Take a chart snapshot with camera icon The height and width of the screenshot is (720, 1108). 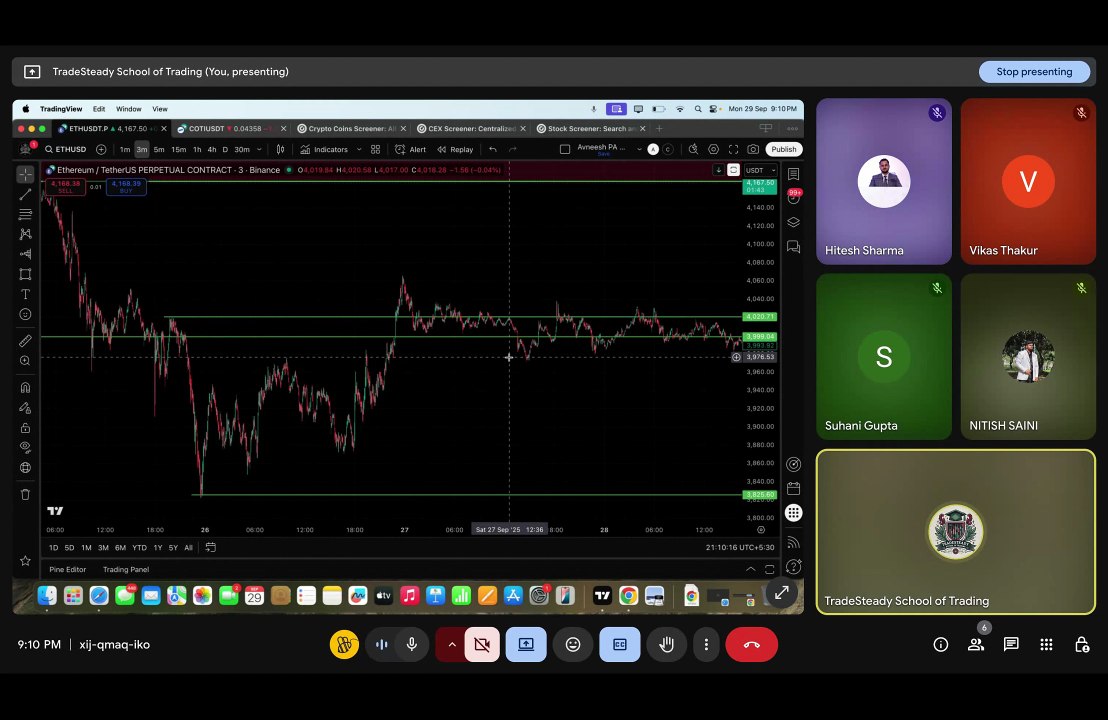753,149
